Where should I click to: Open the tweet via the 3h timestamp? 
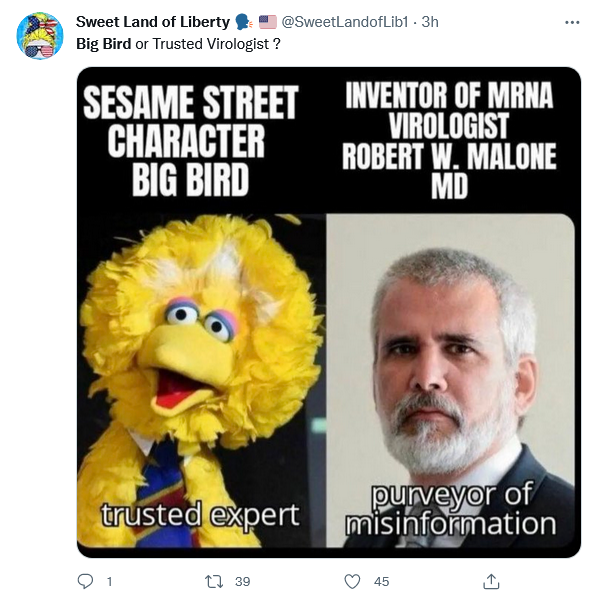430,22
